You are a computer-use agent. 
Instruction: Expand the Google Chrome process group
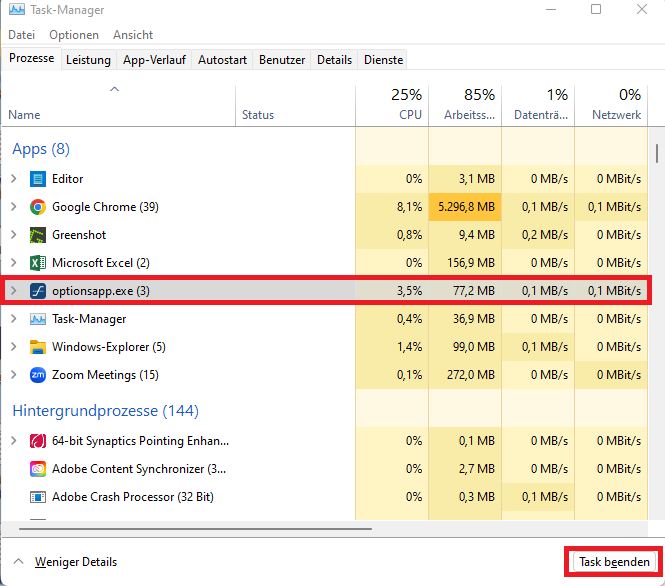pyautogui.click(x=14, y=206)
